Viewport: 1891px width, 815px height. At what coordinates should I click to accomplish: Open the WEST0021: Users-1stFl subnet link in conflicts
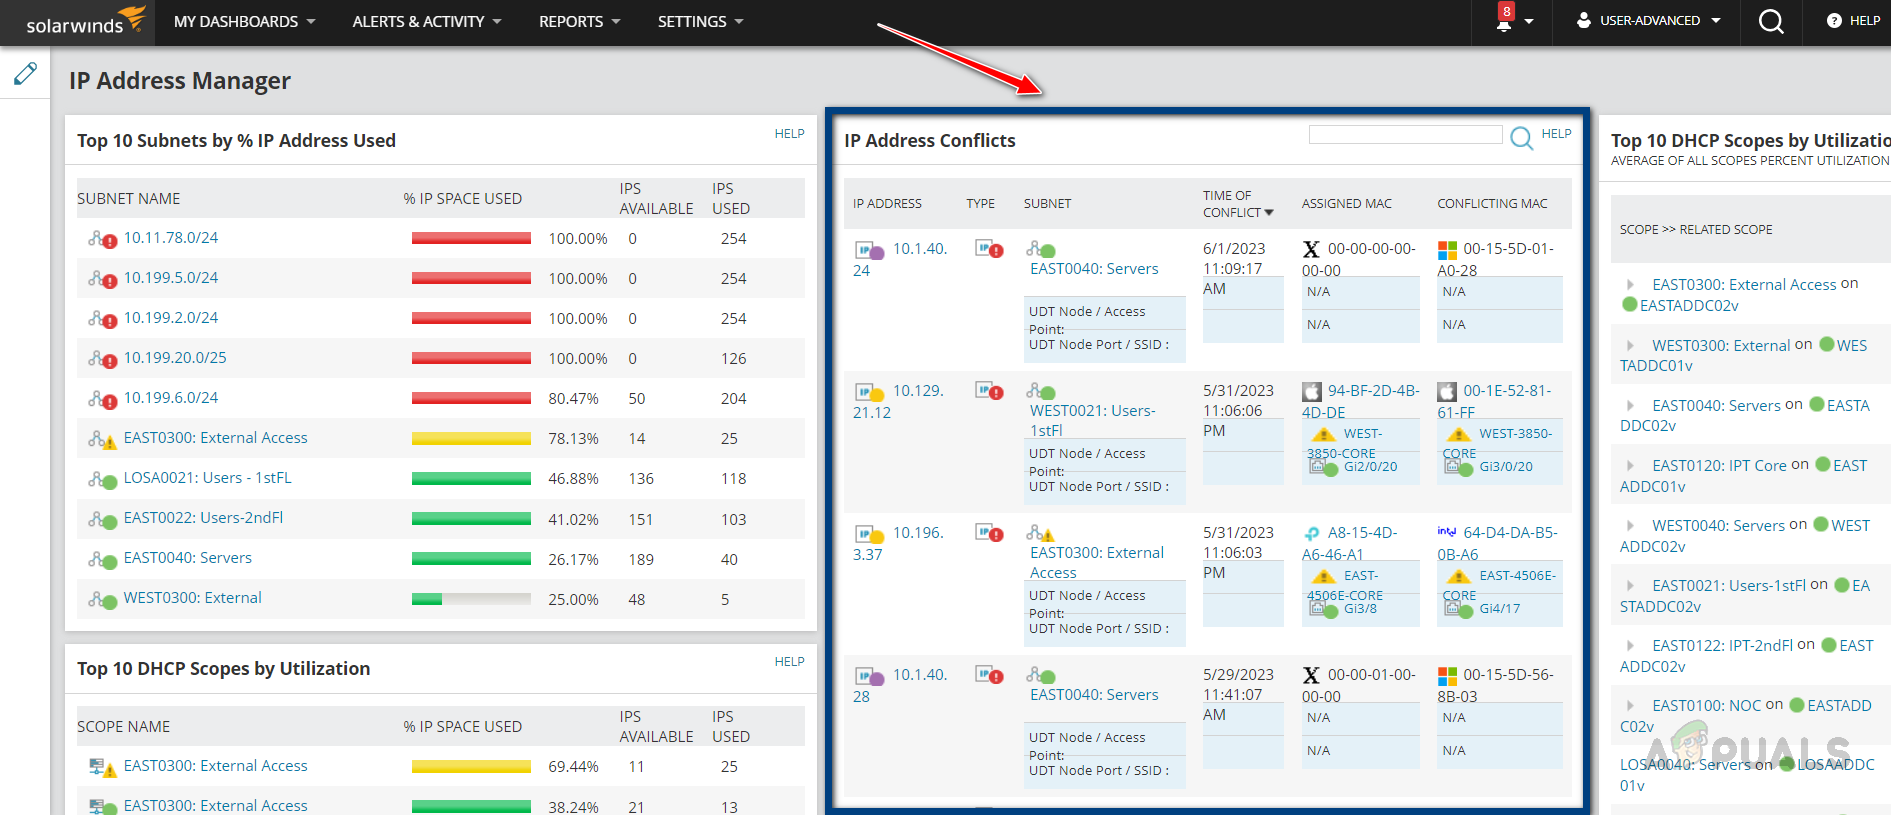click(1093, 421)
